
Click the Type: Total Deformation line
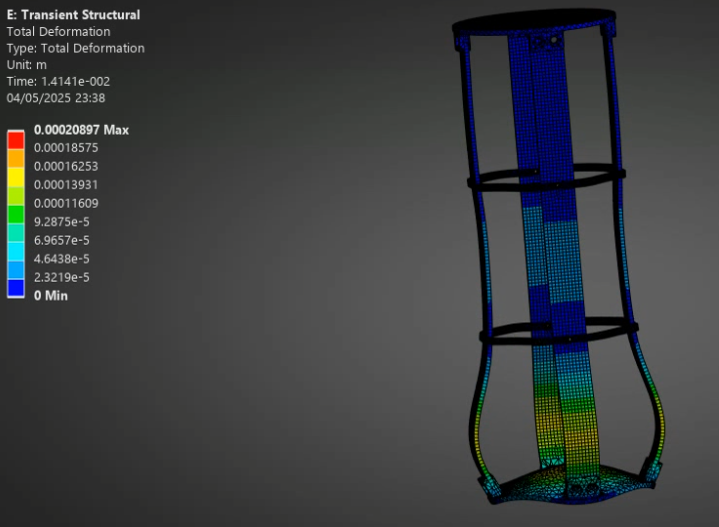click(75, 48)
